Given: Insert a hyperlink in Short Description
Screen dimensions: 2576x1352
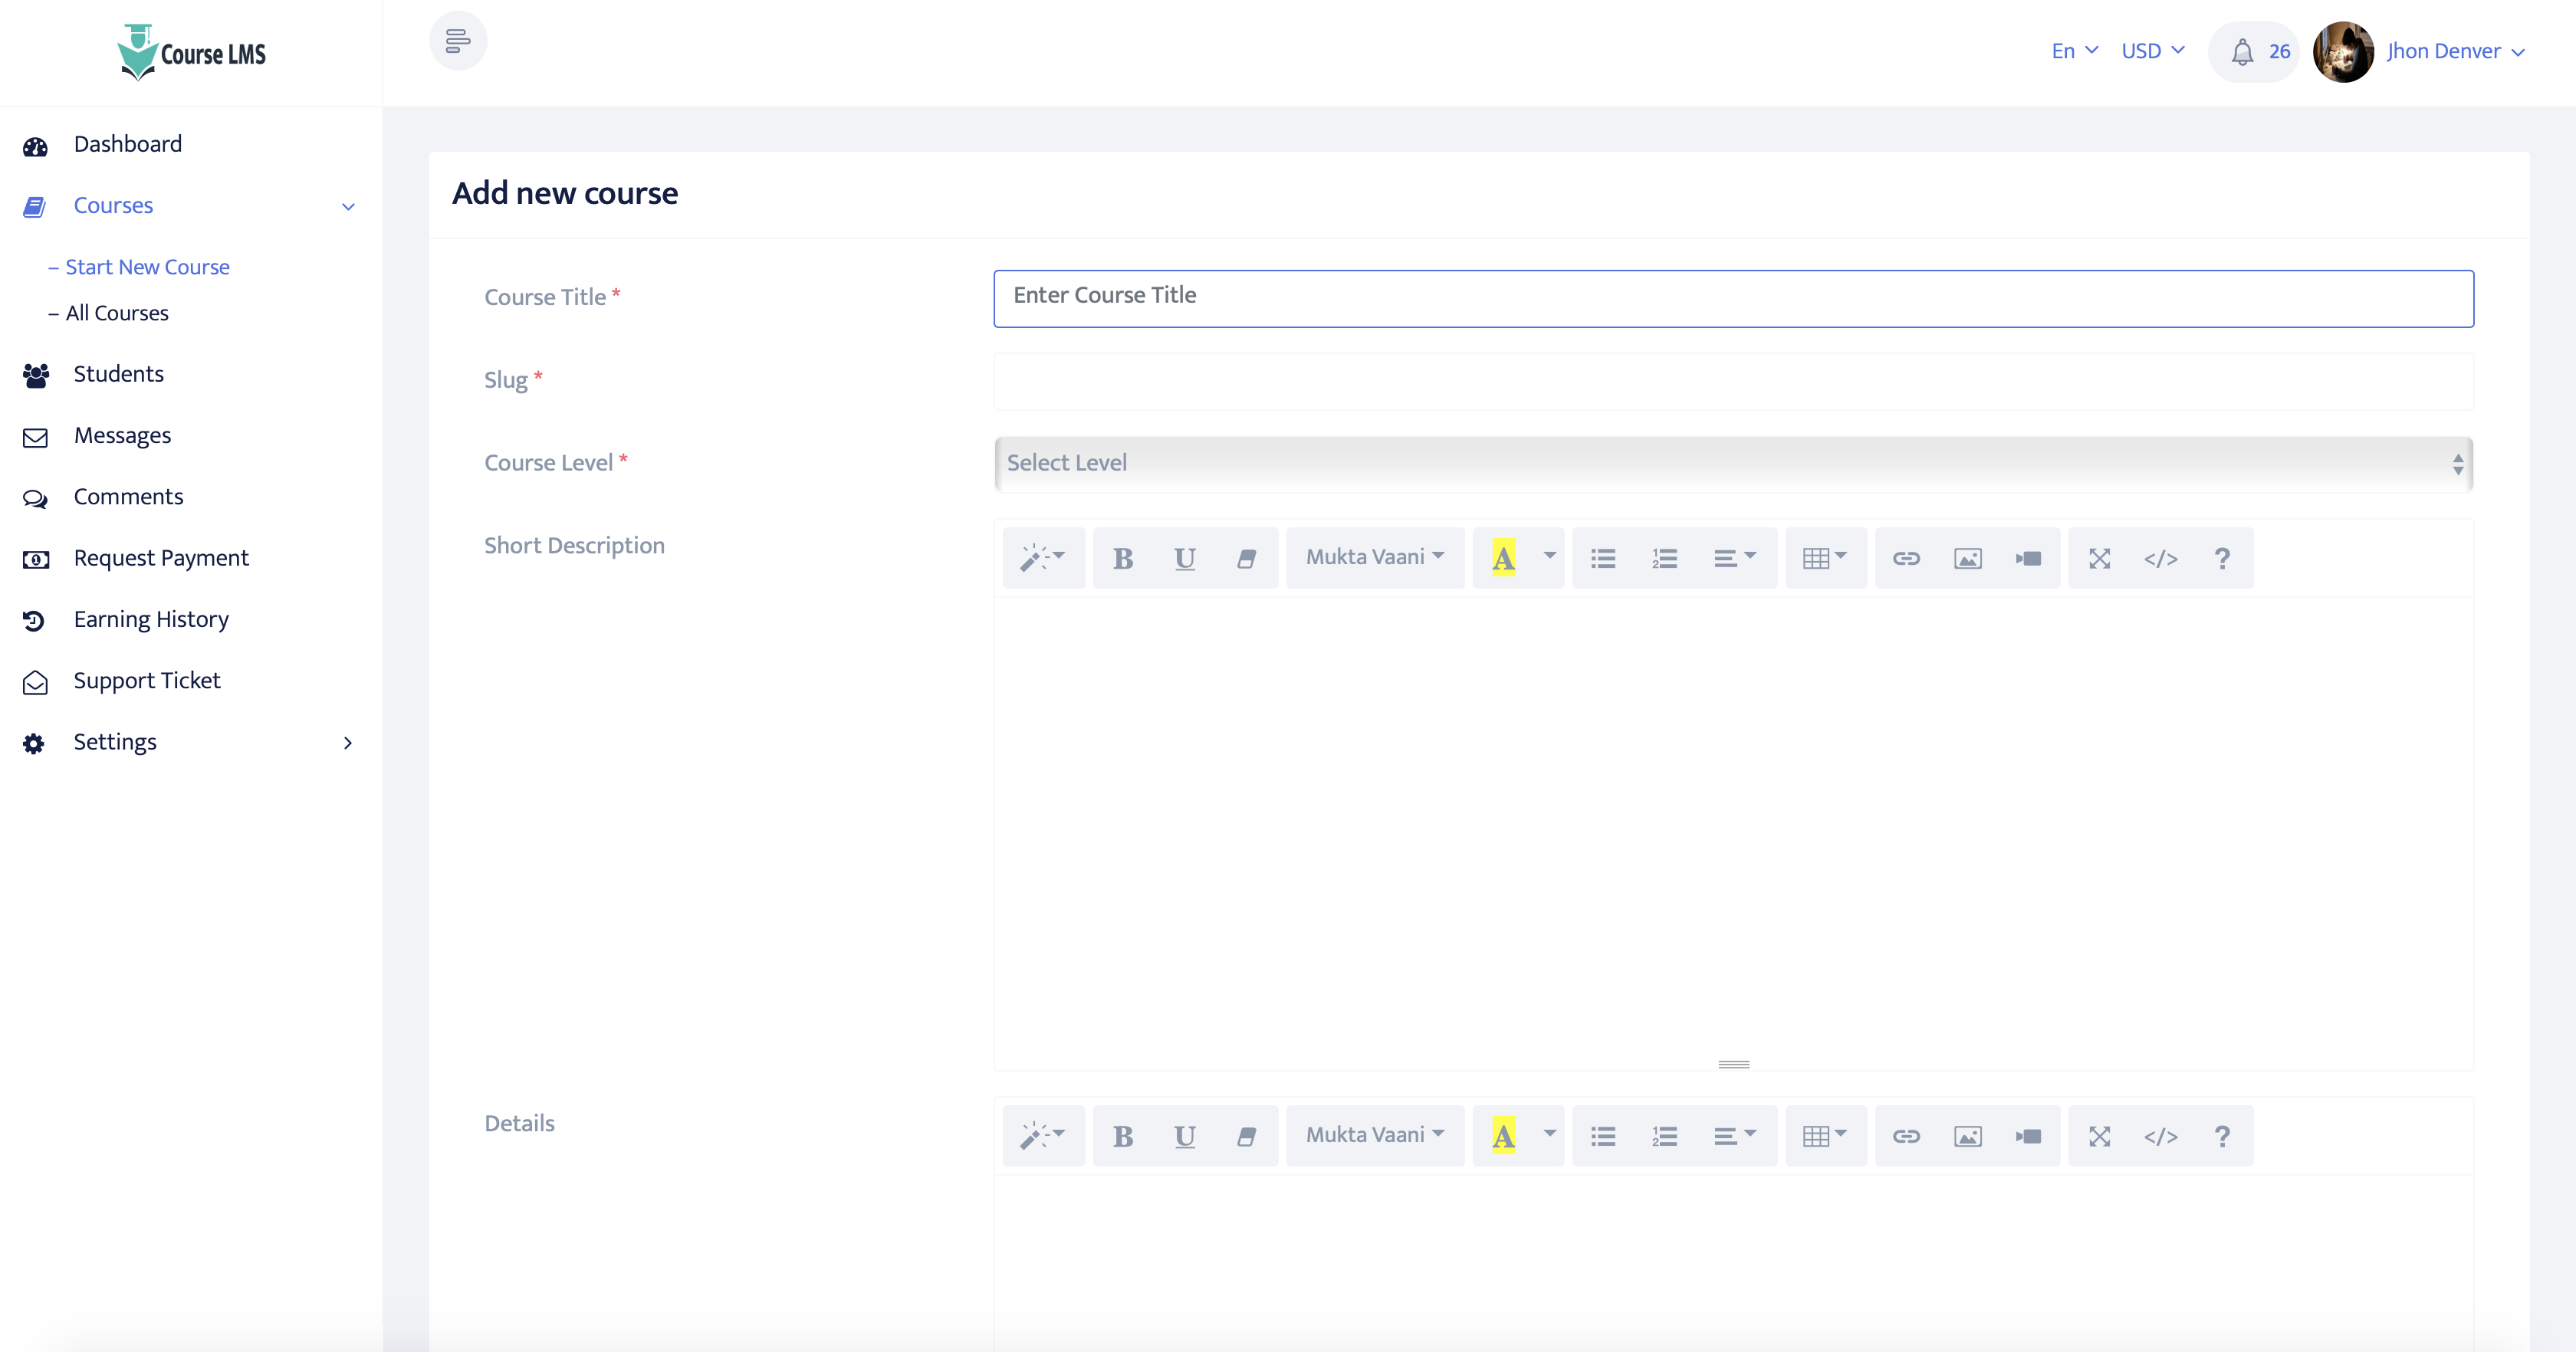Looking at the screenshot, I should pyautogui.click(x=1906, y=558).
